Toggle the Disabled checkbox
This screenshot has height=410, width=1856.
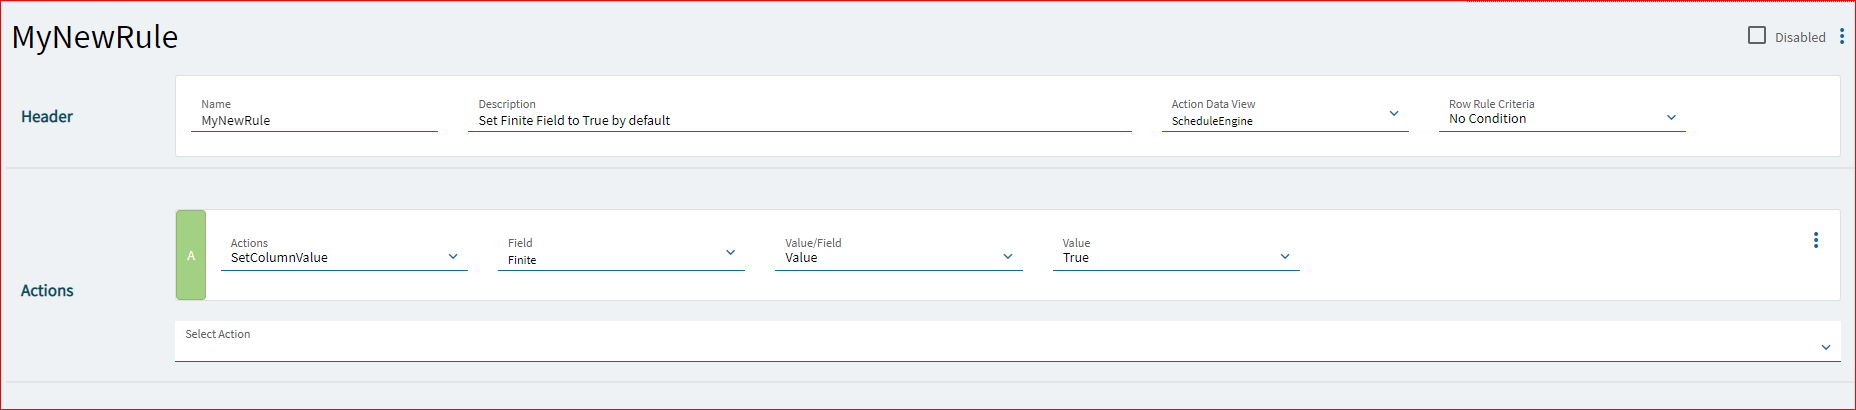(1757, 35)
